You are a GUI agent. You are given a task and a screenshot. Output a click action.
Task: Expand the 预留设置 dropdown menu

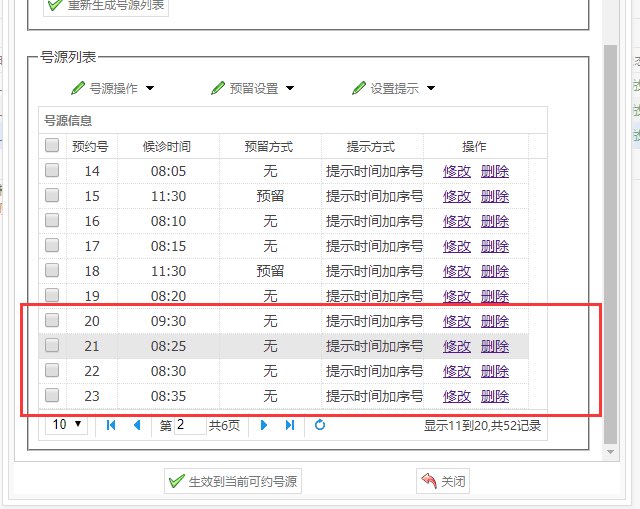pos(253,88)
